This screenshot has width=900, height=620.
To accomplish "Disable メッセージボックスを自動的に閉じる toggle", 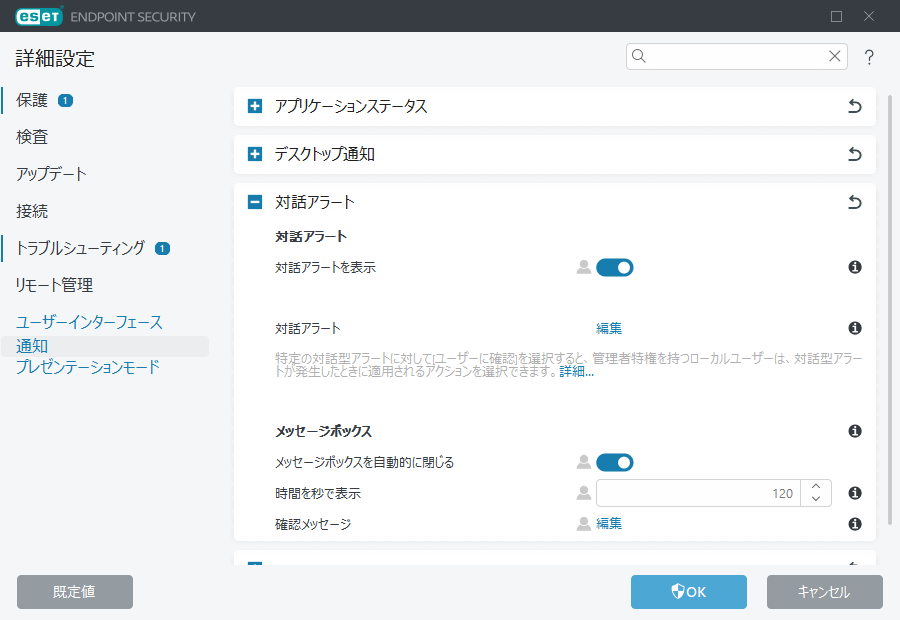I will pos(615,462).
